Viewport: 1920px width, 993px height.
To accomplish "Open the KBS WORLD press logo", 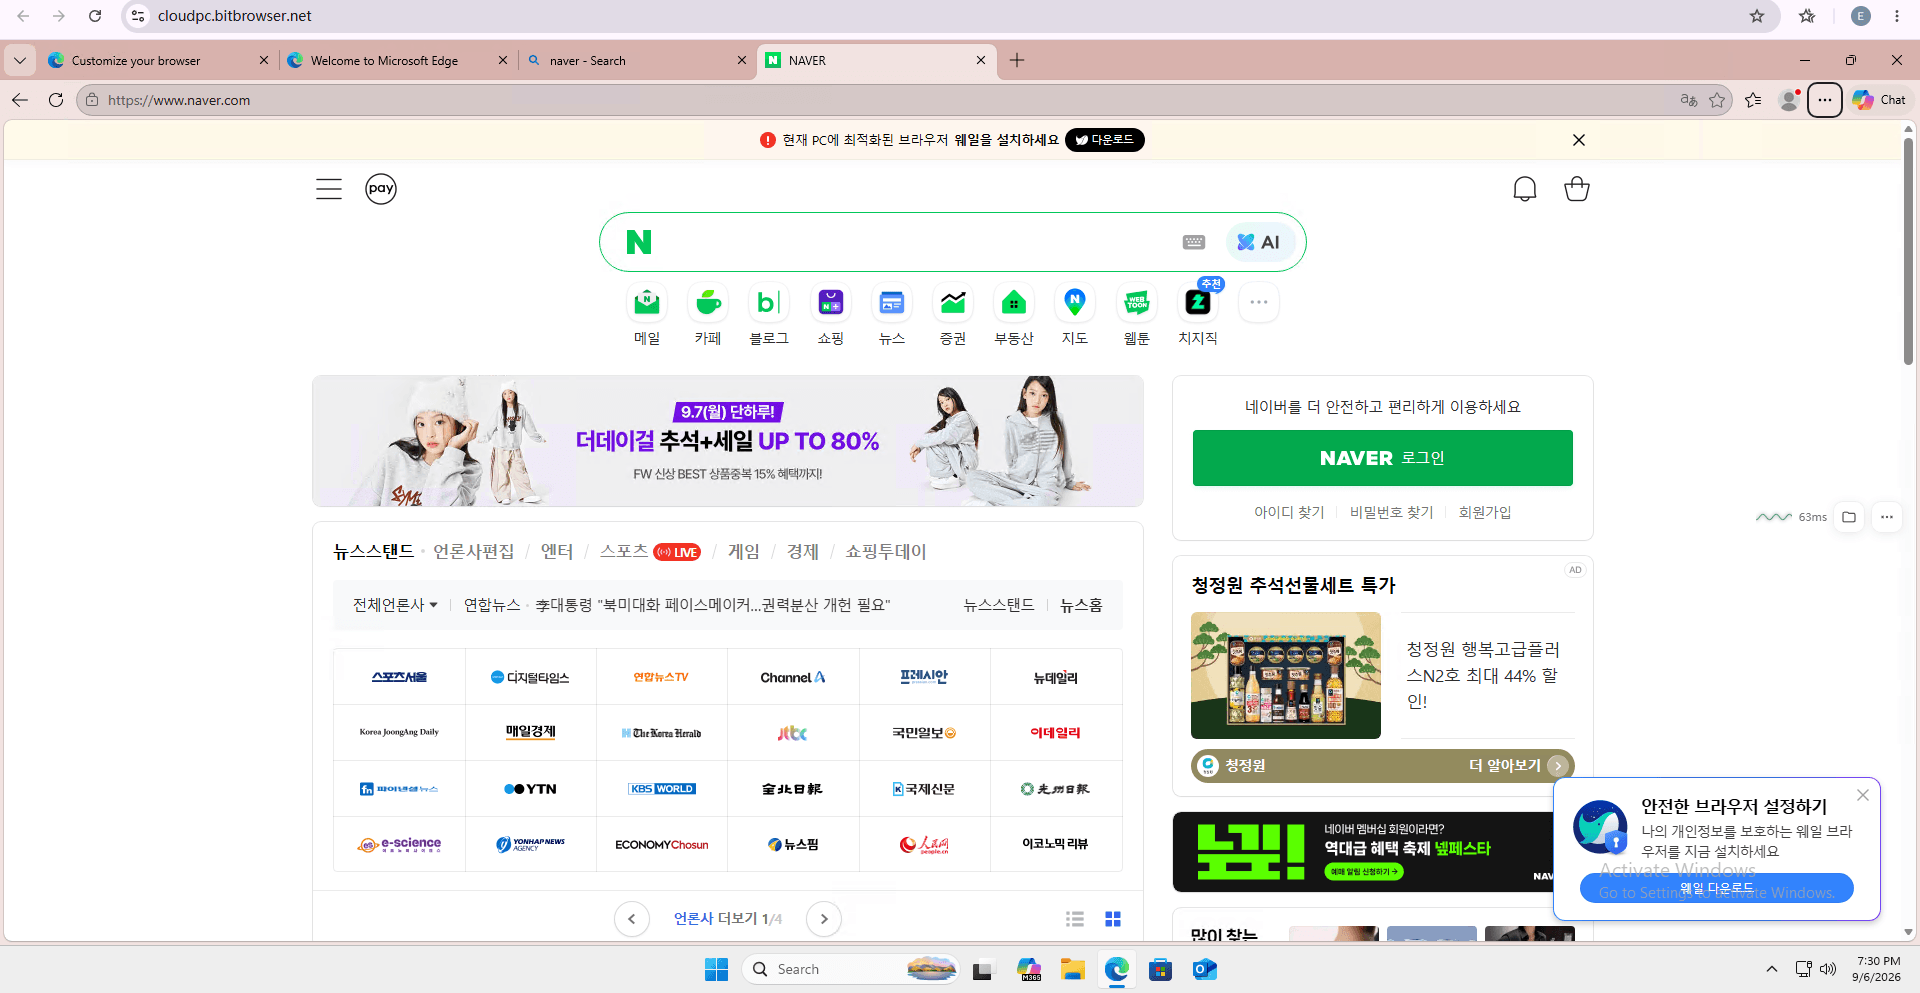I will point(662,789).
